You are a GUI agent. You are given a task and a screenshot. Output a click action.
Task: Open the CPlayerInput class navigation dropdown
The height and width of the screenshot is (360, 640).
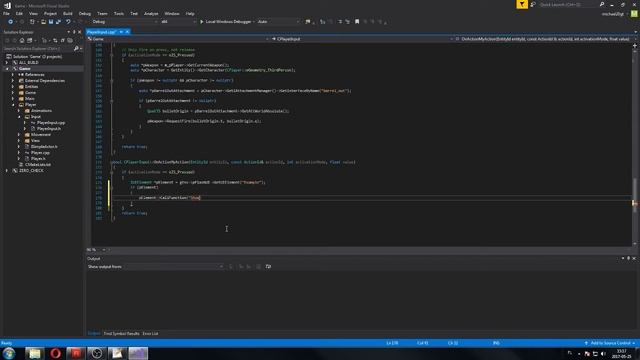coord(361,39)
